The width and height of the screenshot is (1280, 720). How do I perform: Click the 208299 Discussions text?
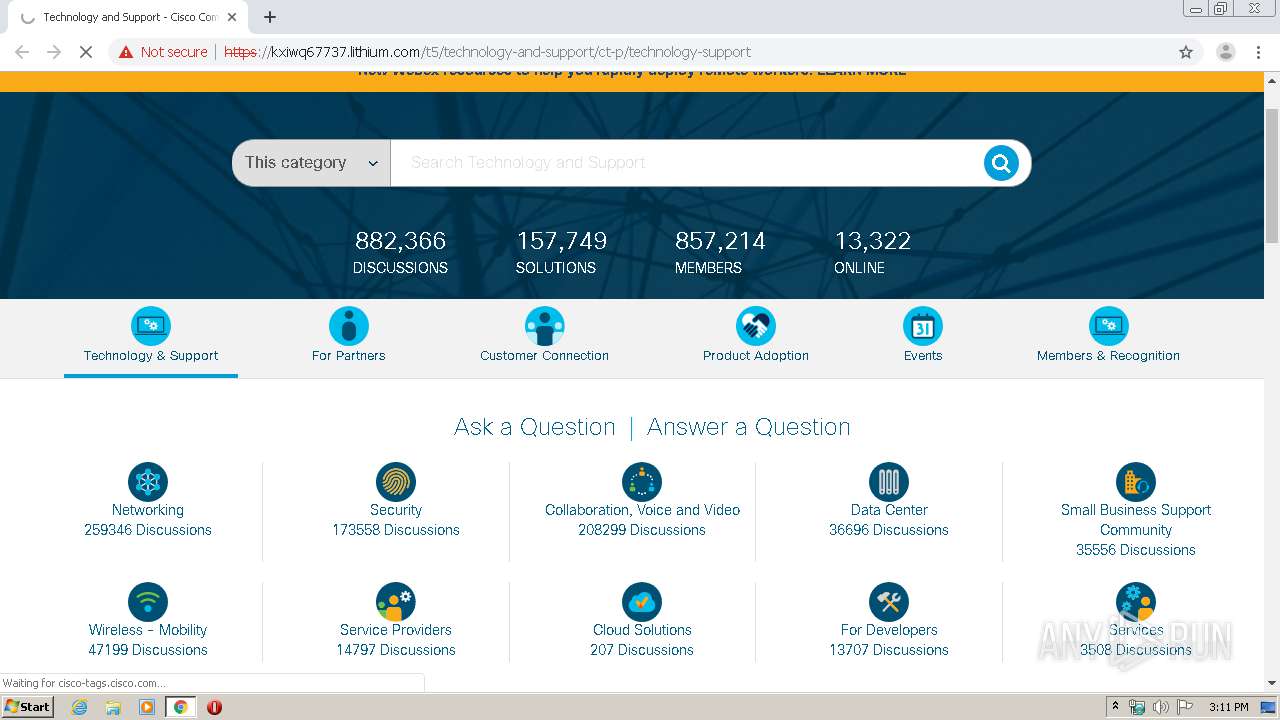pos(642,530)
